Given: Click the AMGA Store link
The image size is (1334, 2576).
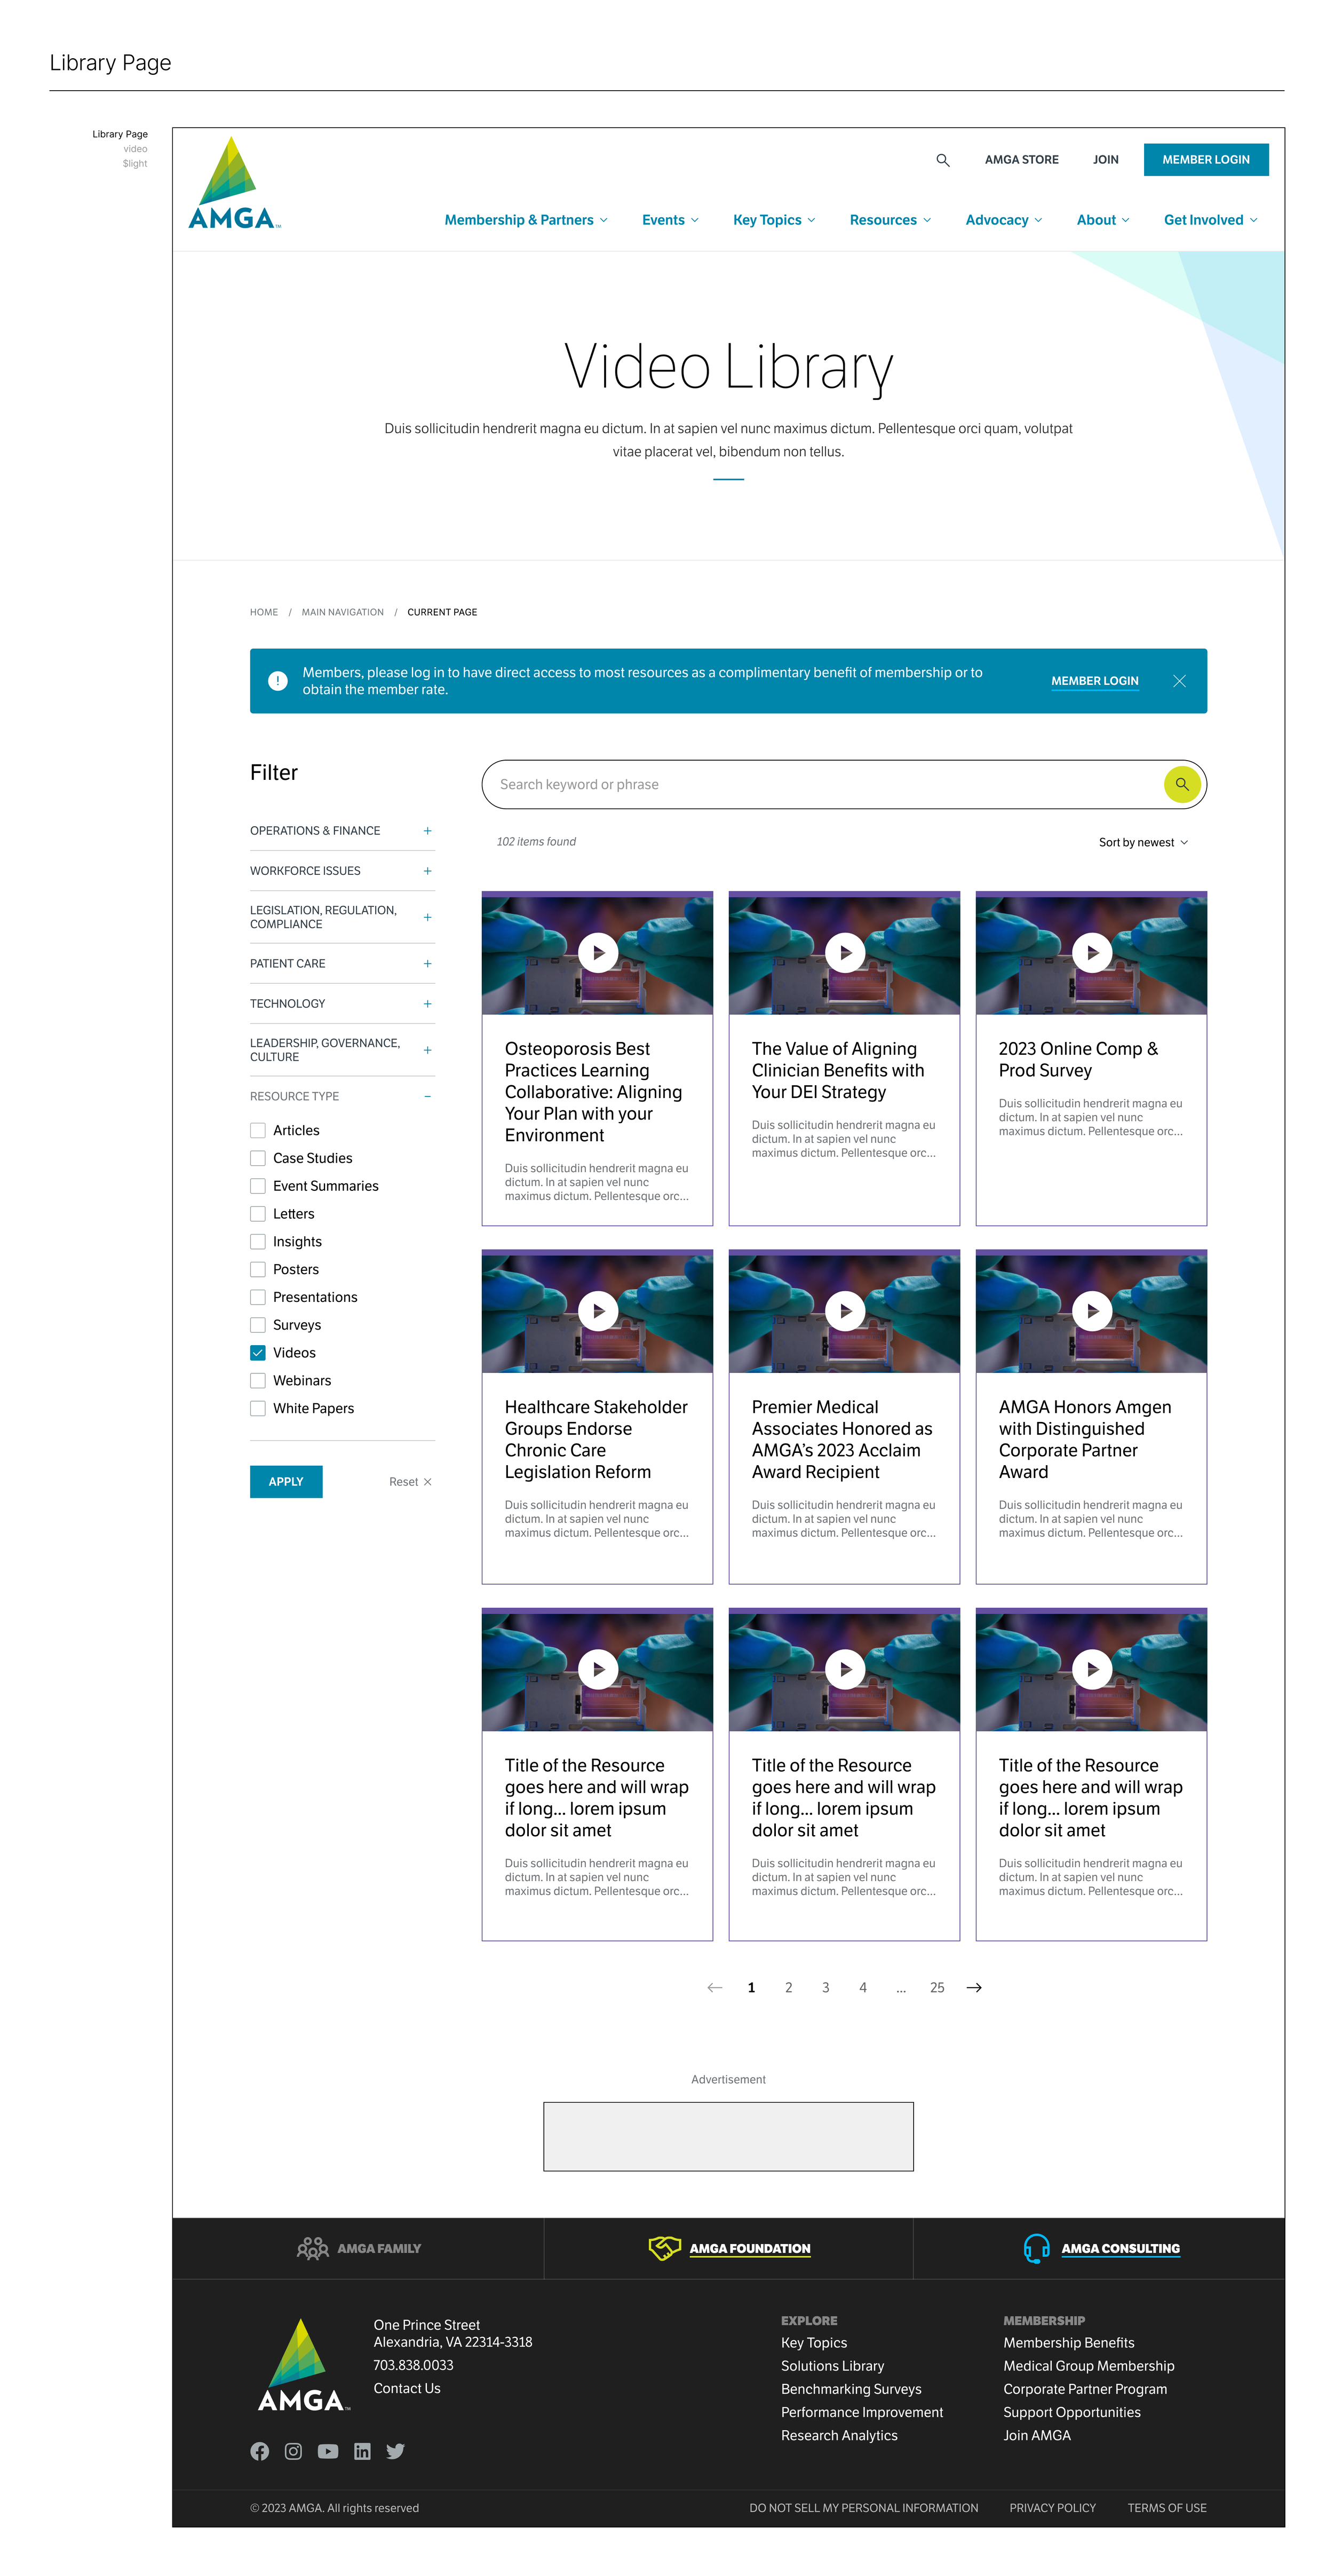Looking at the screenshot, I should (x=1021, y=160).
